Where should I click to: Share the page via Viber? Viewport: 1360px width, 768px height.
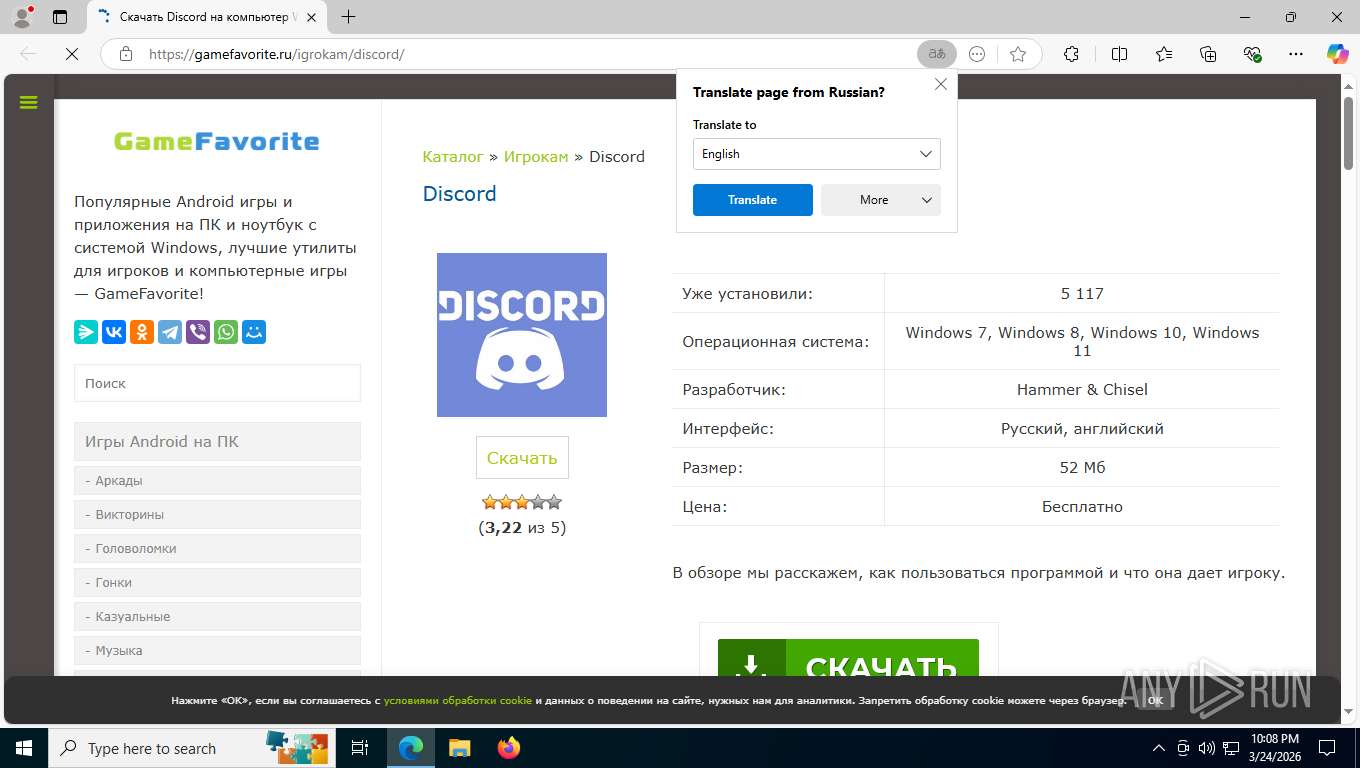pyautogui.click(x=198, y=332)
